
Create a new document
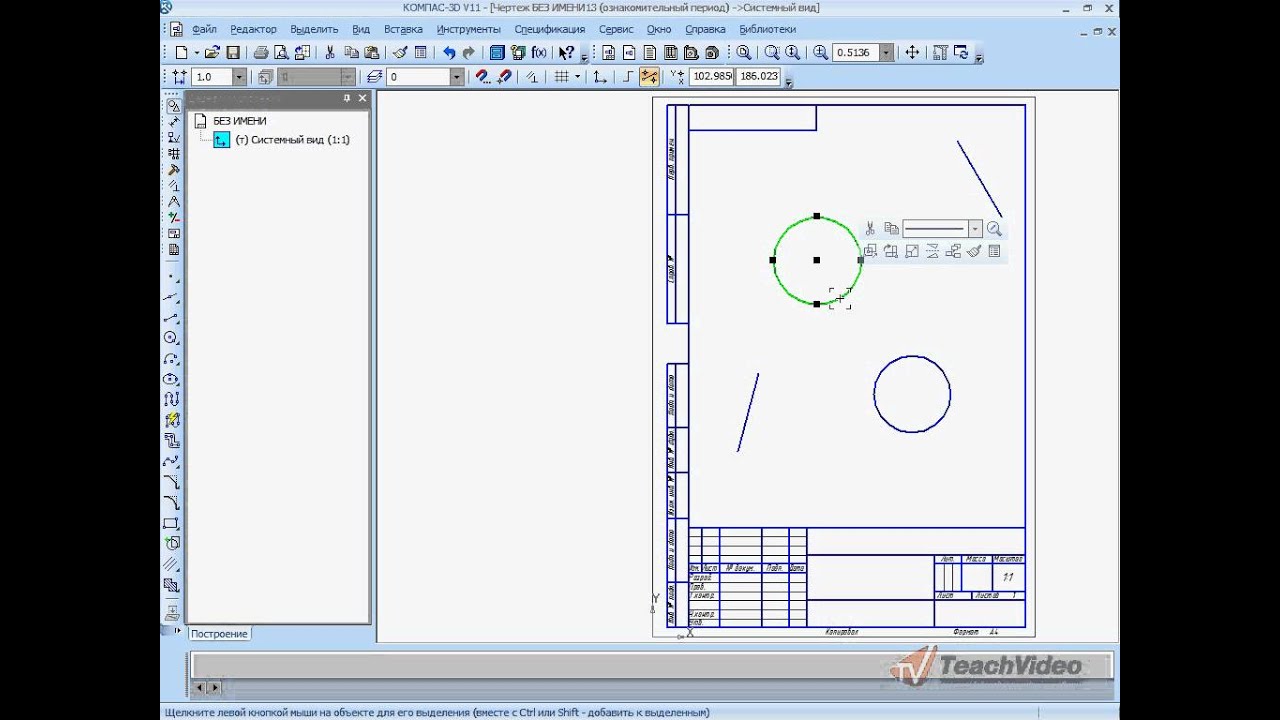pos(181,53)
